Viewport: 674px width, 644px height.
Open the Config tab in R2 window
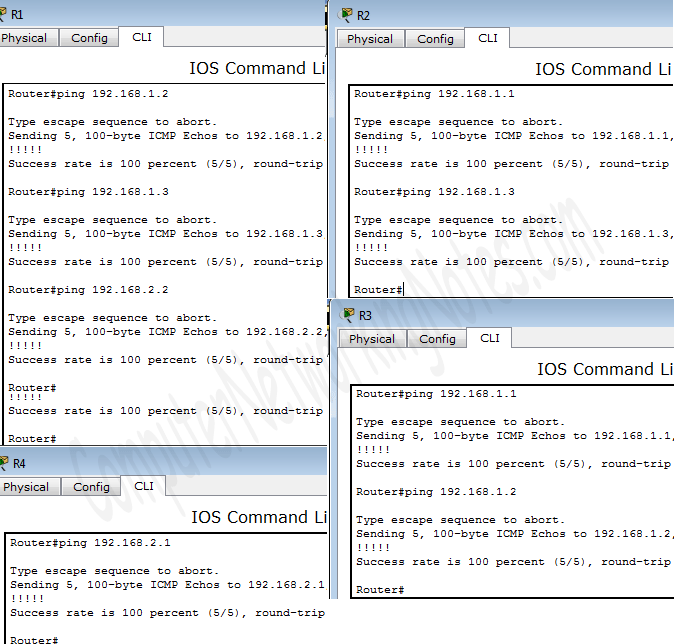pyautogui.click(x=435, y=39)
